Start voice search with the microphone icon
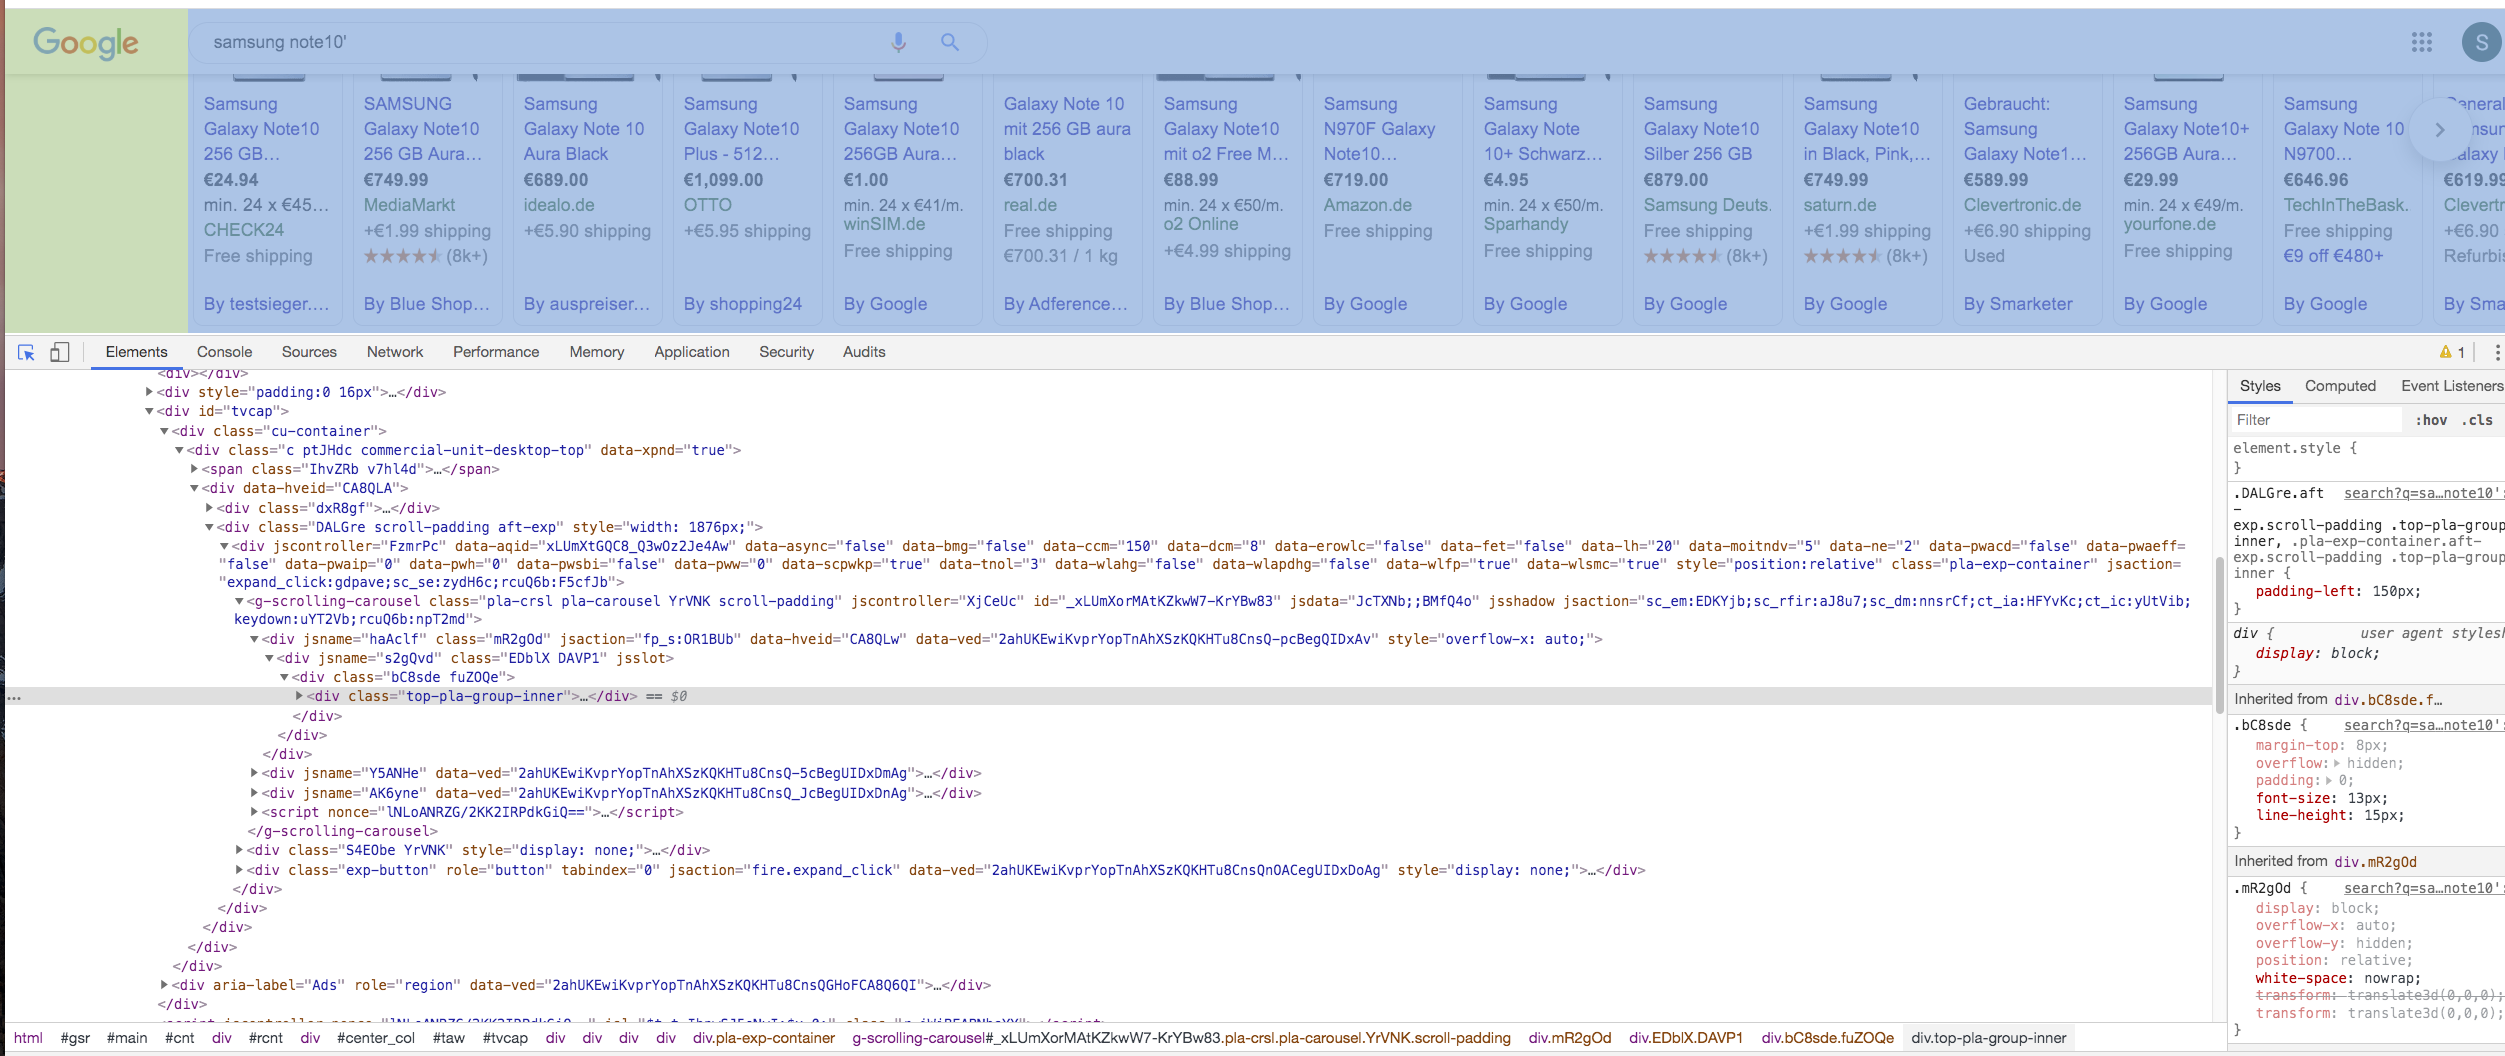Screen dimensions: 2505x1056 click(x=898, y=42)
